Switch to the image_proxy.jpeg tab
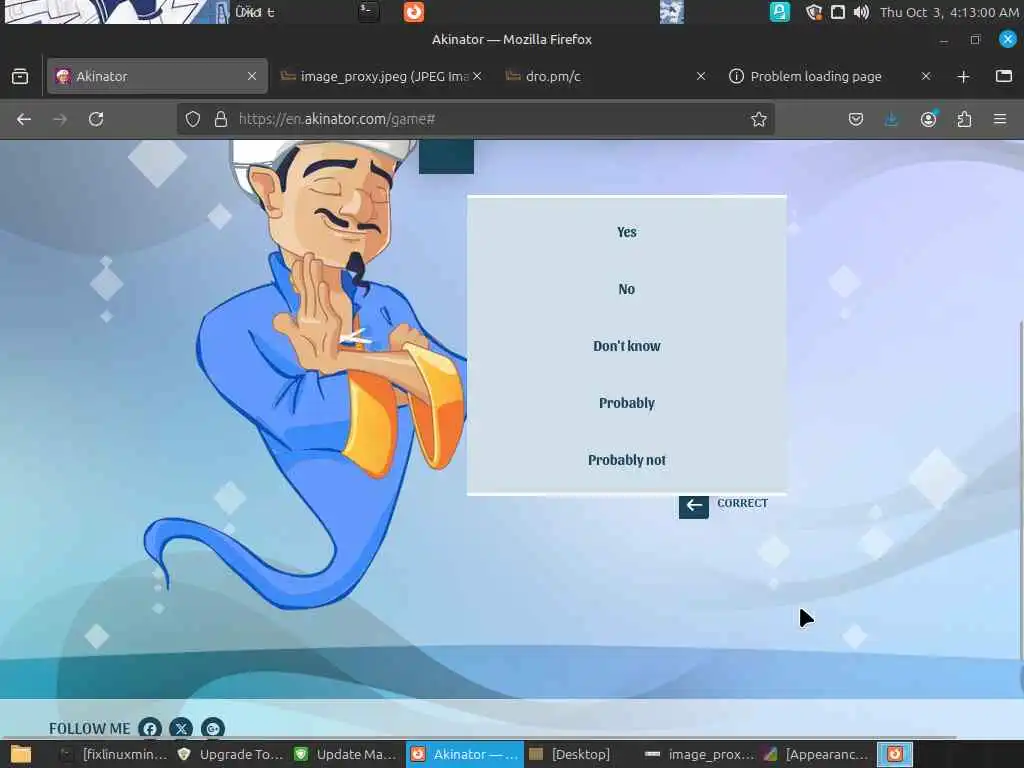The width and height of the screenshot is (1024, 768). coord(382,76)
